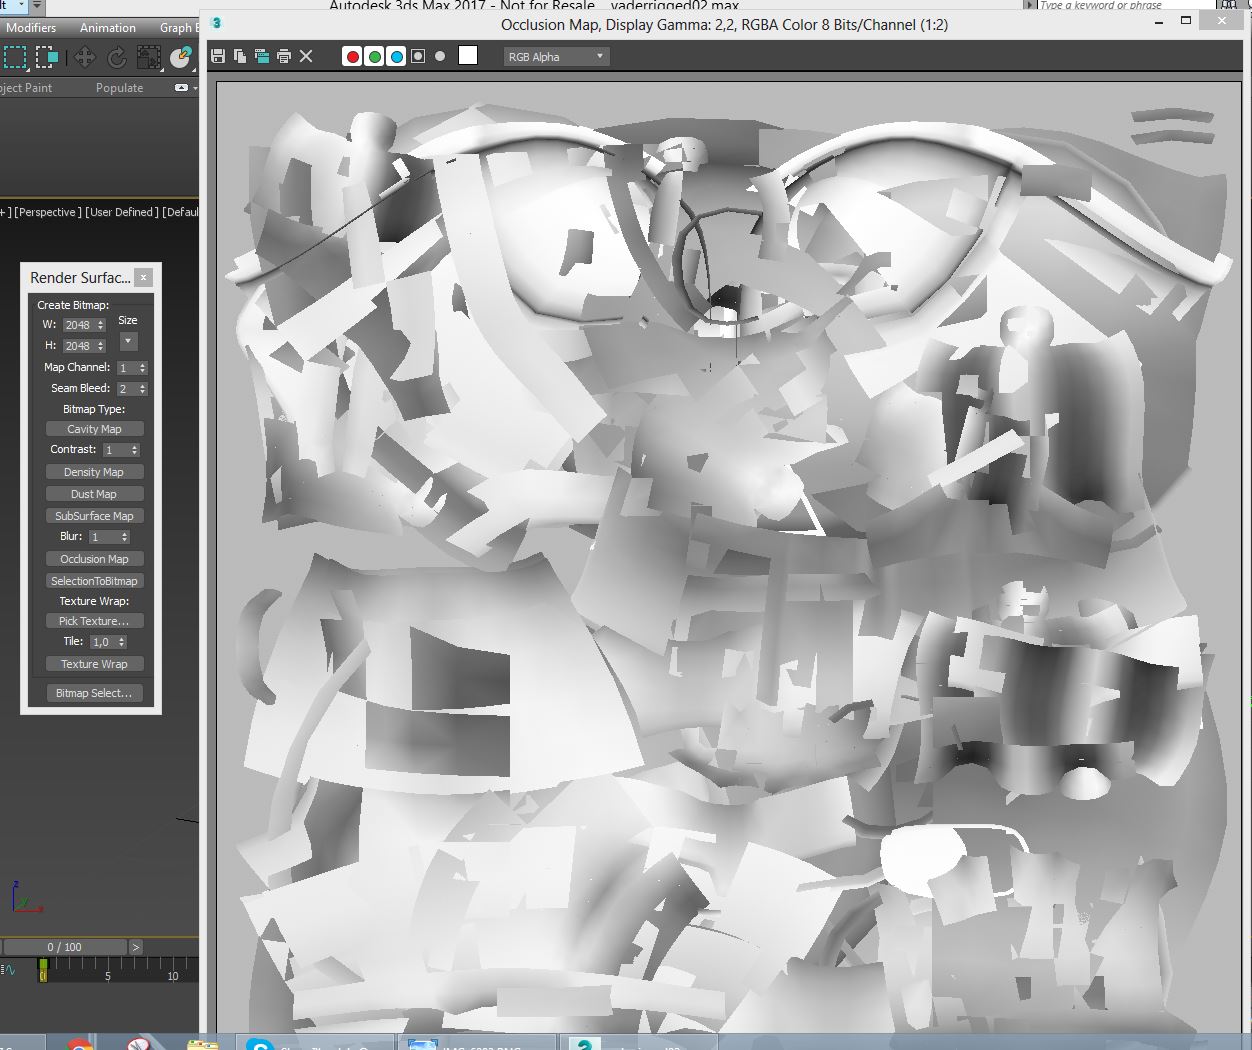Expand the ribbon minimize arrow beside Populate
Viewport: 1252px width, 1050px height.
(x=182, y=88)
